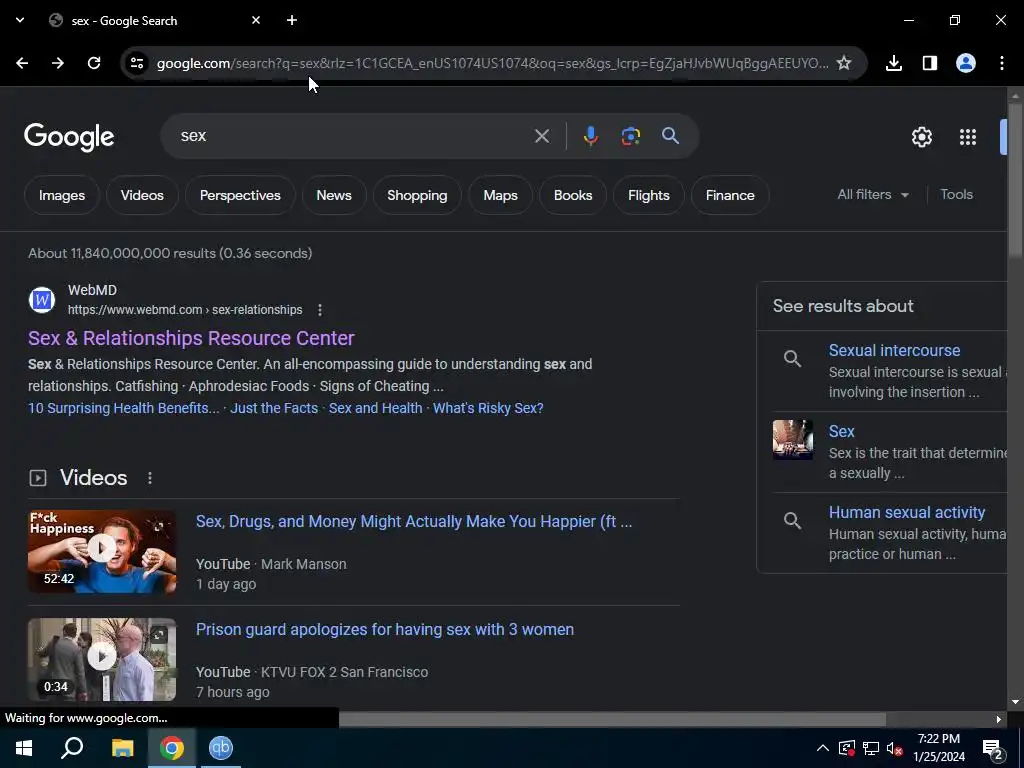Viewport: 1024px width, 768px height.
Task: Open the Just the Facts sitelink
Action: pos(274,408)
